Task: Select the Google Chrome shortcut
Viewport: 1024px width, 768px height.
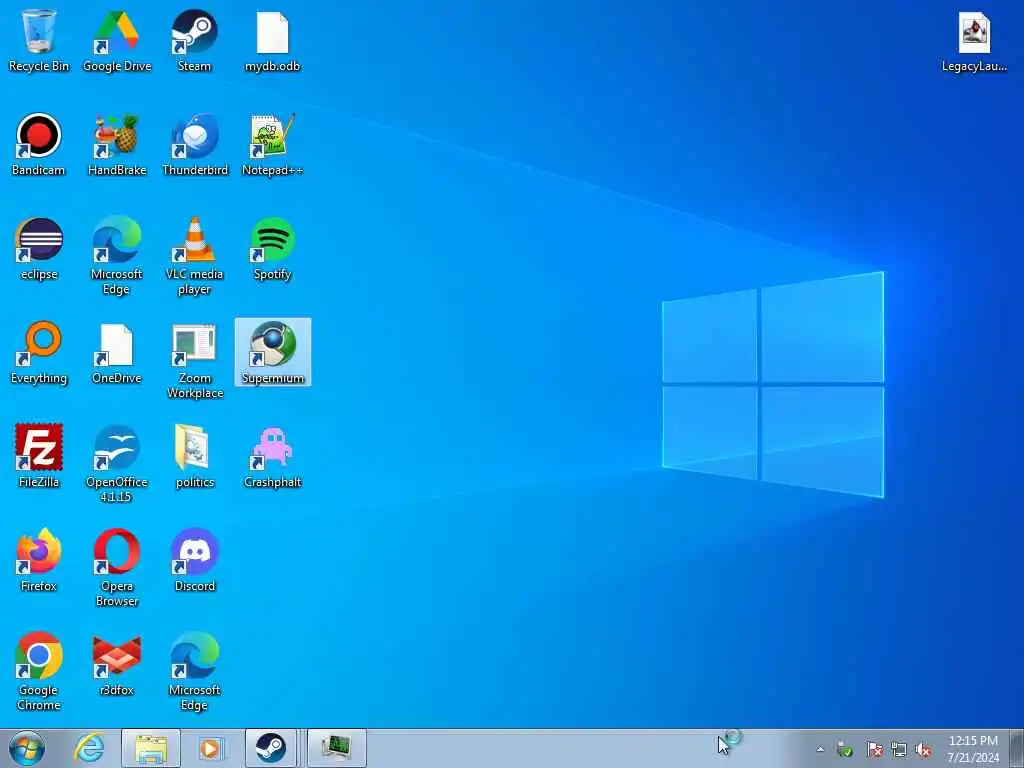Action: coord(39,671)
